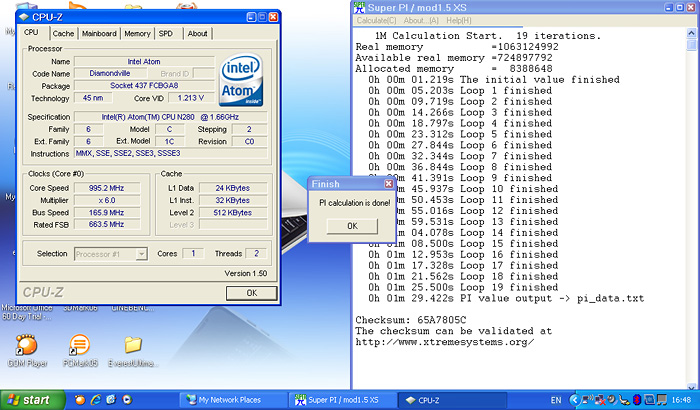700x410 pixels.
Task: Click the PI value output pi_data.txt line
Action: click(x=506, y=298)
